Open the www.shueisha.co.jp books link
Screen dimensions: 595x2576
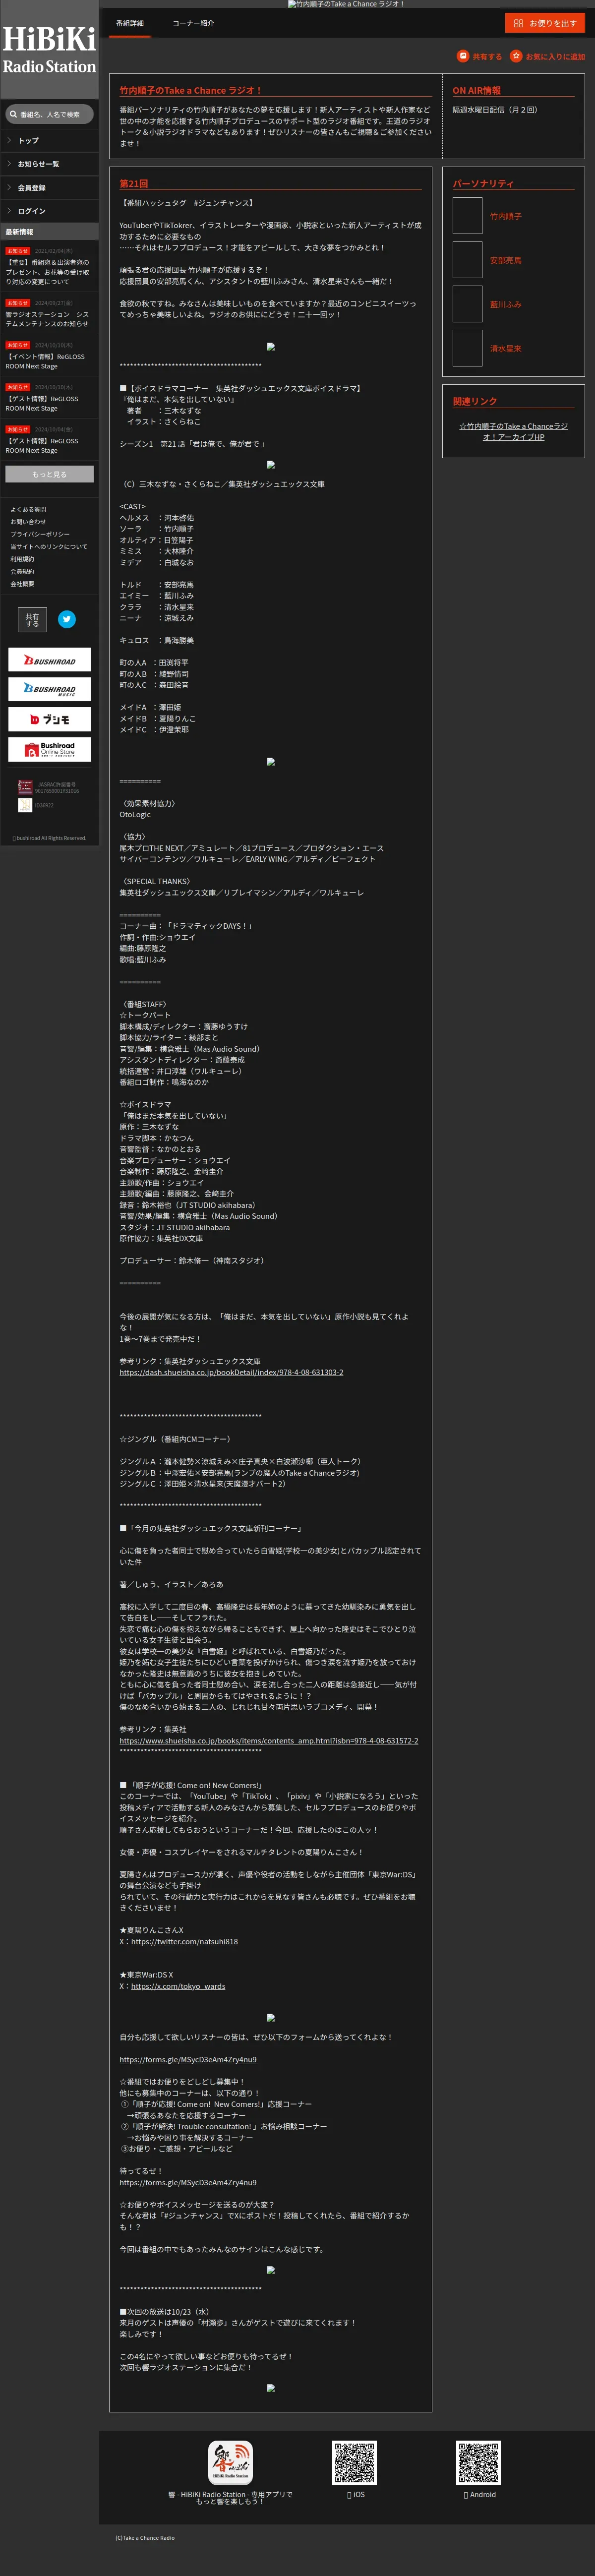coord(269,1741)
